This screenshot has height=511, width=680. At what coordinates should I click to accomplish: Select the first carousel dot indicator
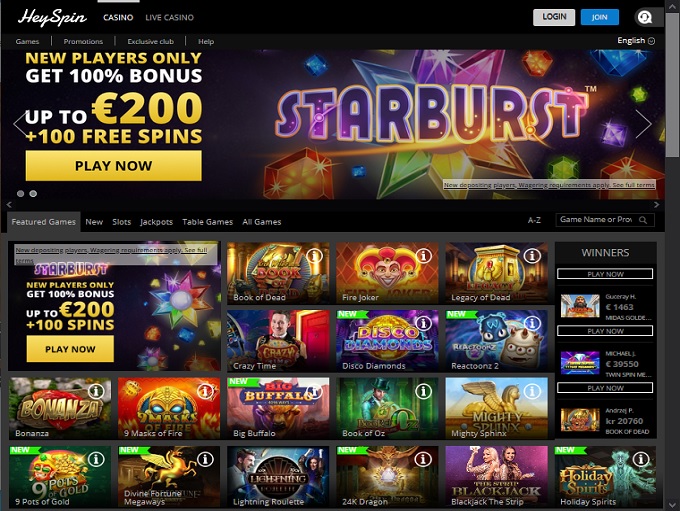tap(20, 193)
